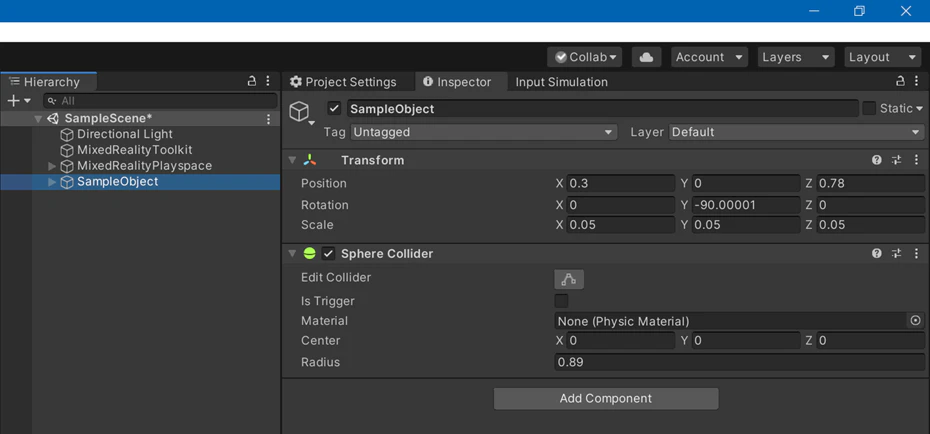
Task: Click Position Y field
Action: pyautogui.click(x=746, y=183)
